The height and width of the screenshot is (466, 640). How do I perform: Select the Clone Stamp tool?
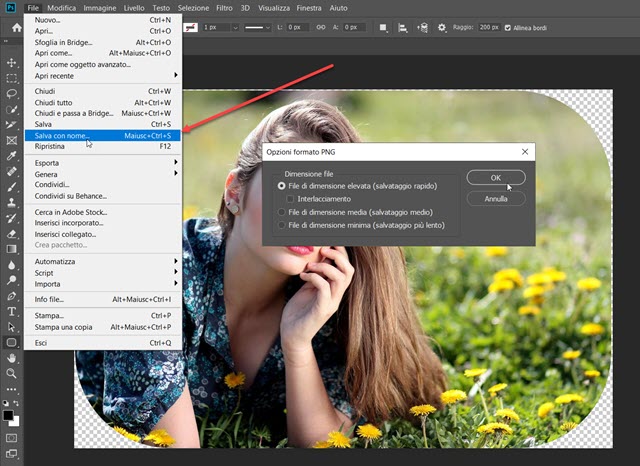pos(11,202)
